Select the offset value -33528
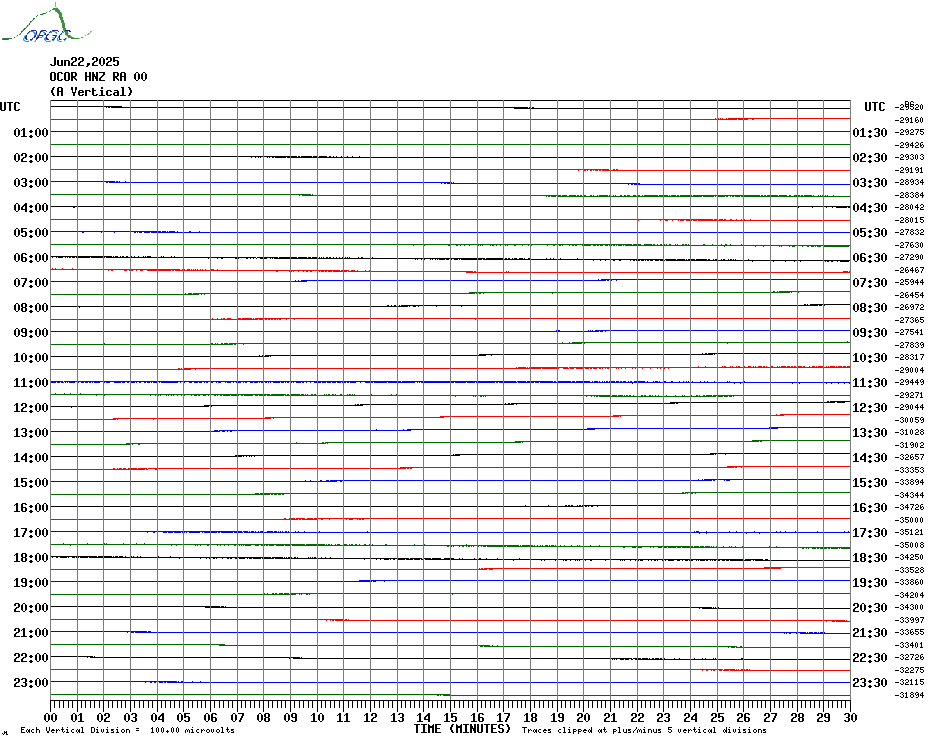Screen dimensions: 930x744 point(909,570)
